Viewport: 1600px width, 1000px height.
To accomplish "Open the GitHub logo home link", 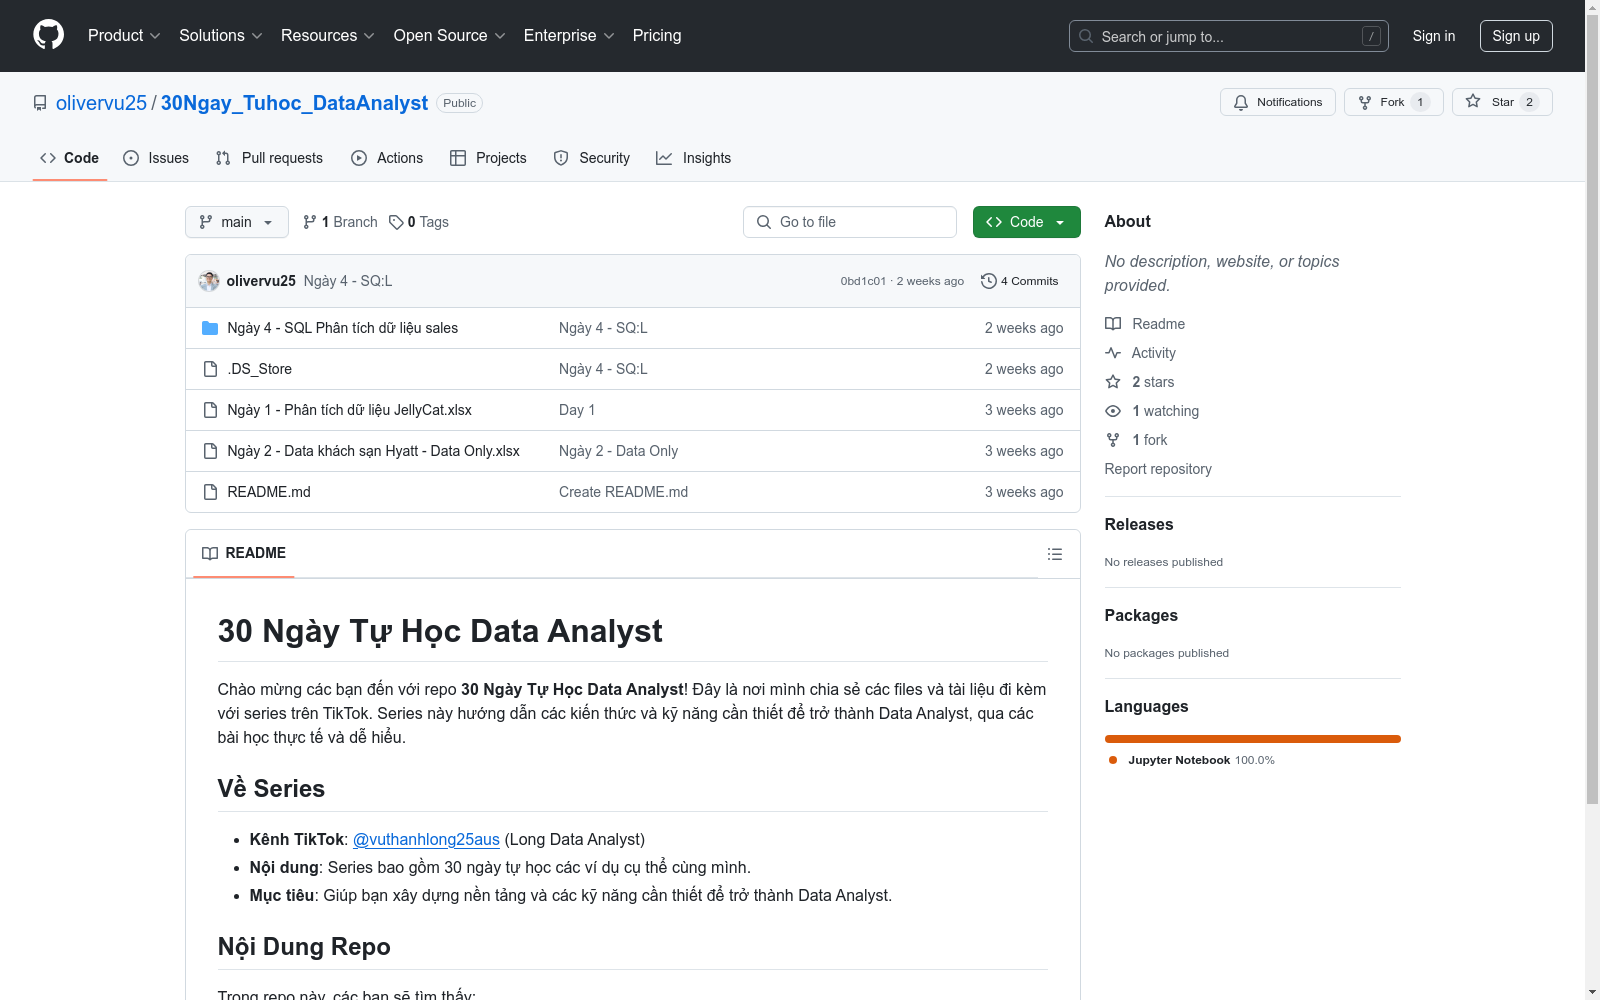I will pyautogui.click(x=48, y=35).
